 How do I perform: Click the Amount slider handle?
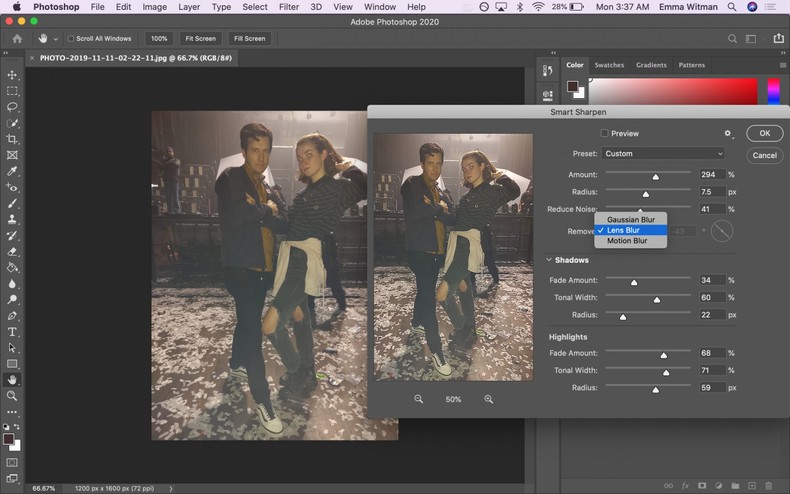coord(656,177)
